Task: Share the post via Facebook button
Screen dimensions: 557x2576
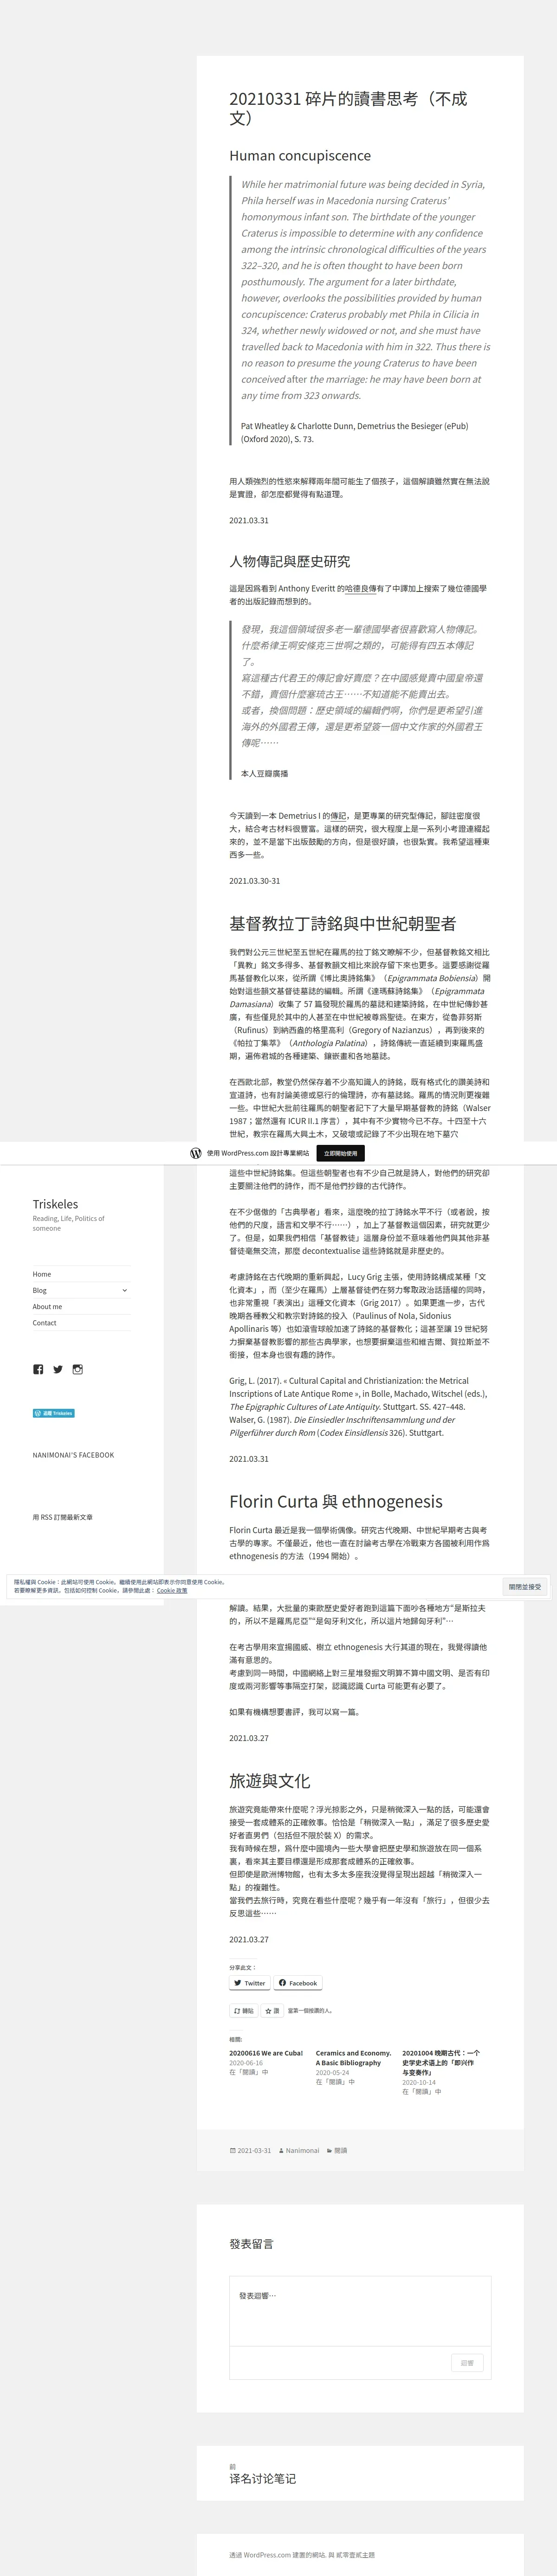Action: click(298, 1982)
